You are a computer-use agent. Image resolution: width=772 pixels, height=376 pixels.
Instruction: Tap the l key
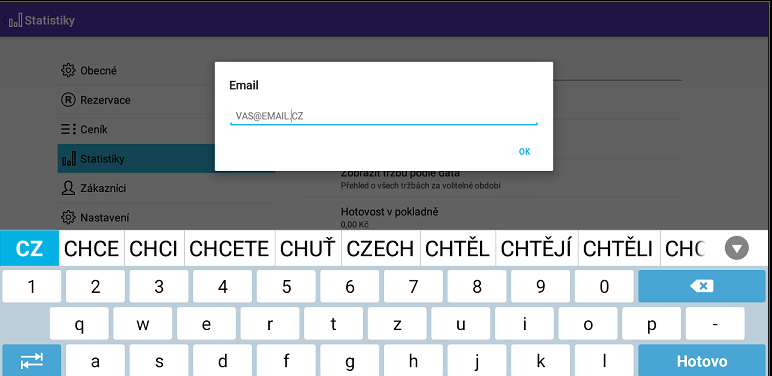point(604,361)
